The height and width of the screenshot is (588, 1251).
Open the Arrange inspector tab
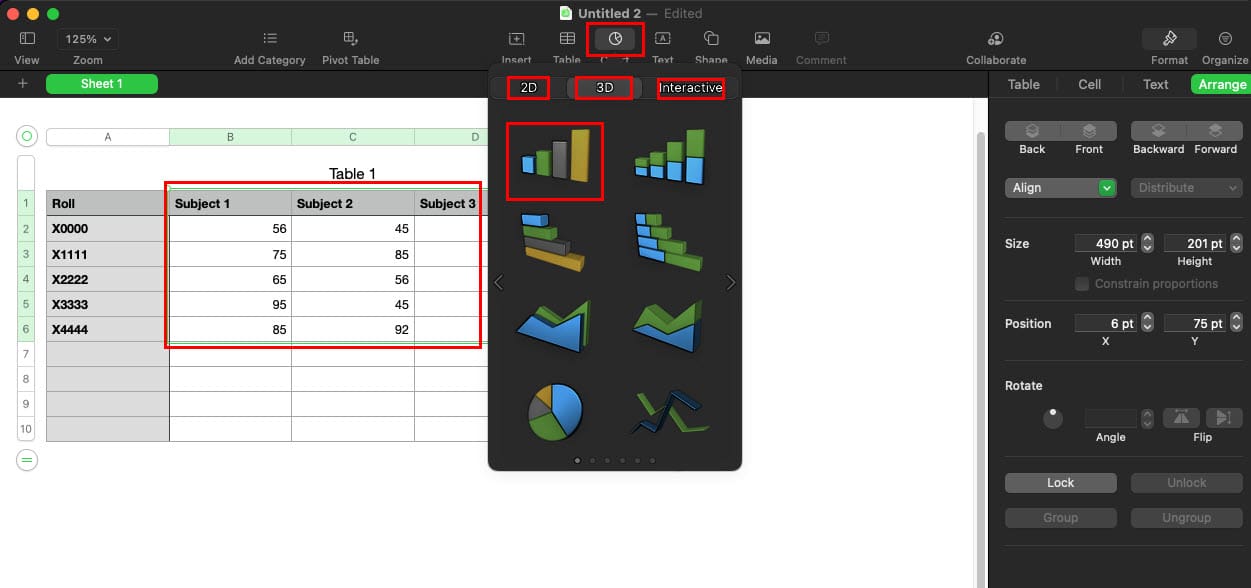coord(1223,85)
